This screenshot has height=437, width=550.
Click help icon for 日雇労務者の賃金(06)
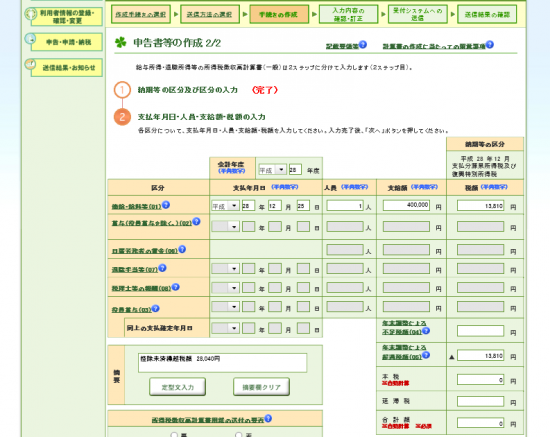[182, 249]
